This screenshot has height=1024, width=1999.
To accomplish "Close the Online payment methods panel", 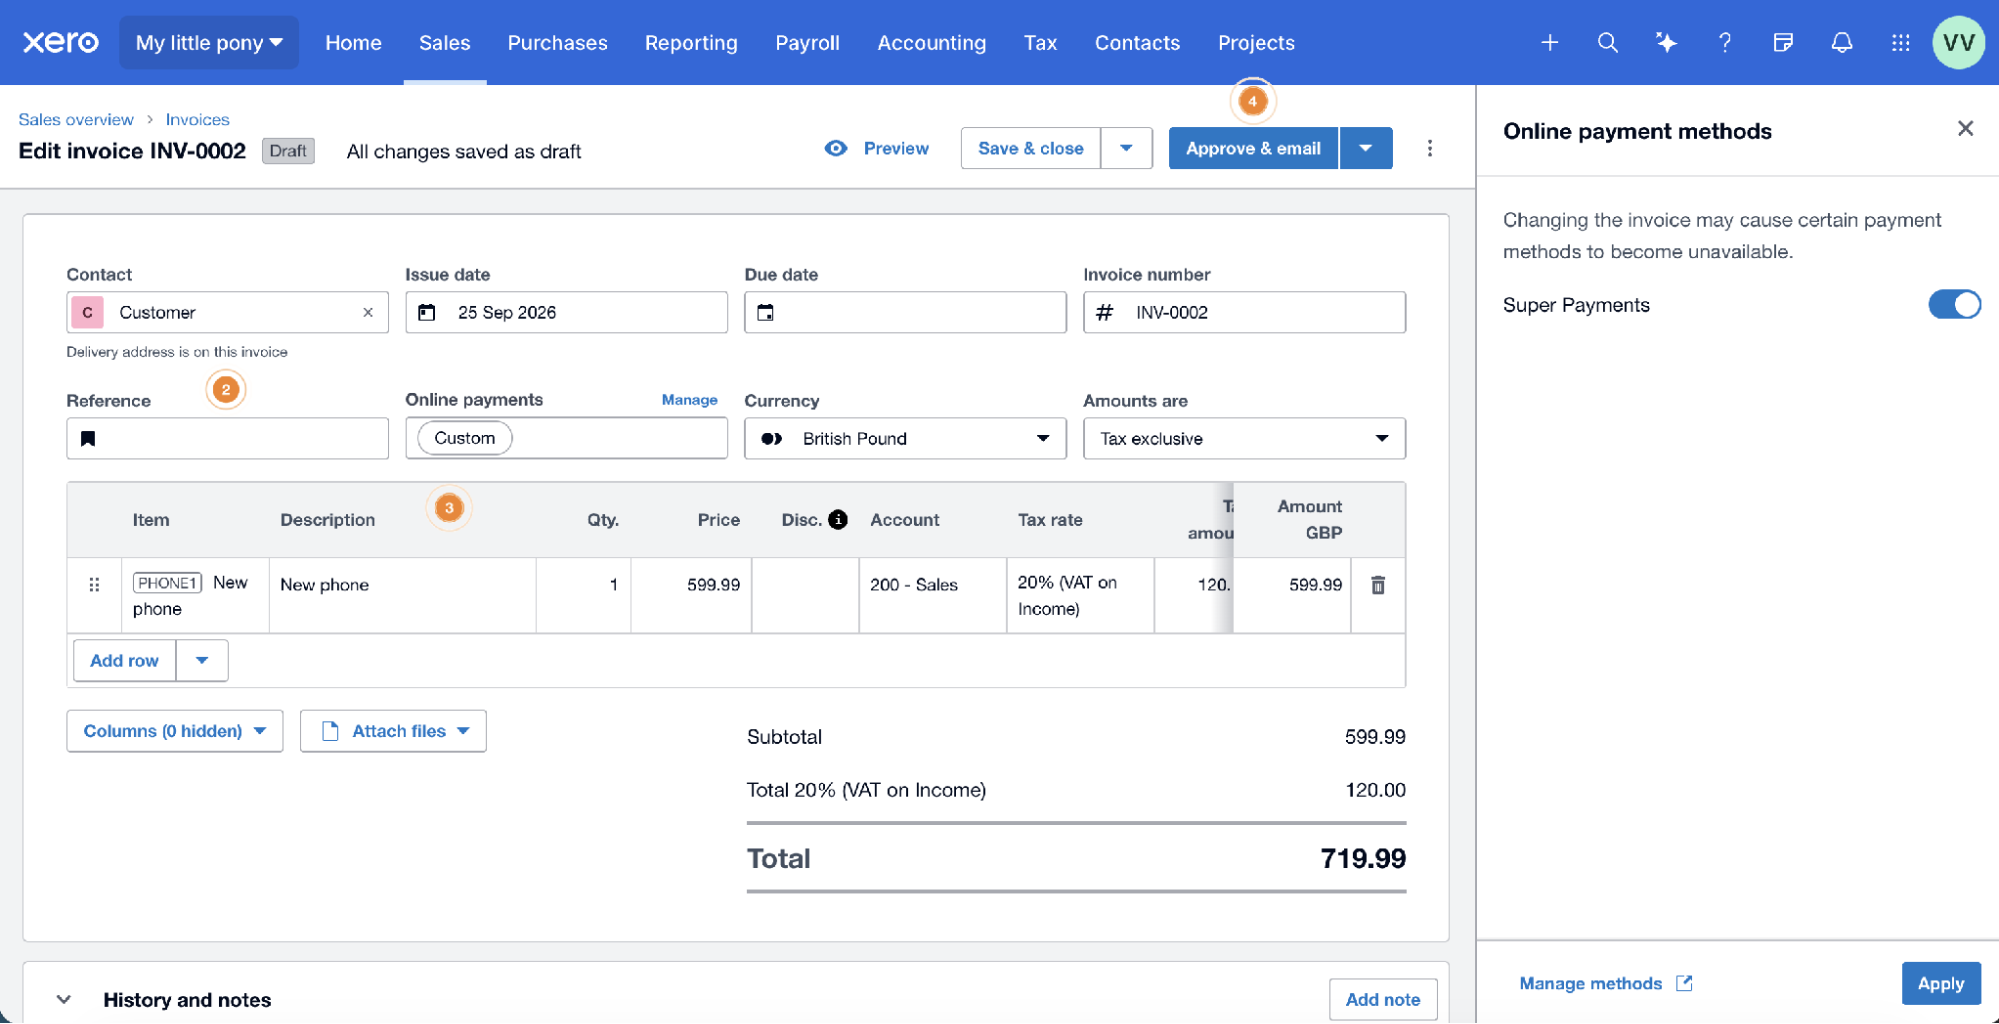I will pyautogui.click(x=1965, y=128).
